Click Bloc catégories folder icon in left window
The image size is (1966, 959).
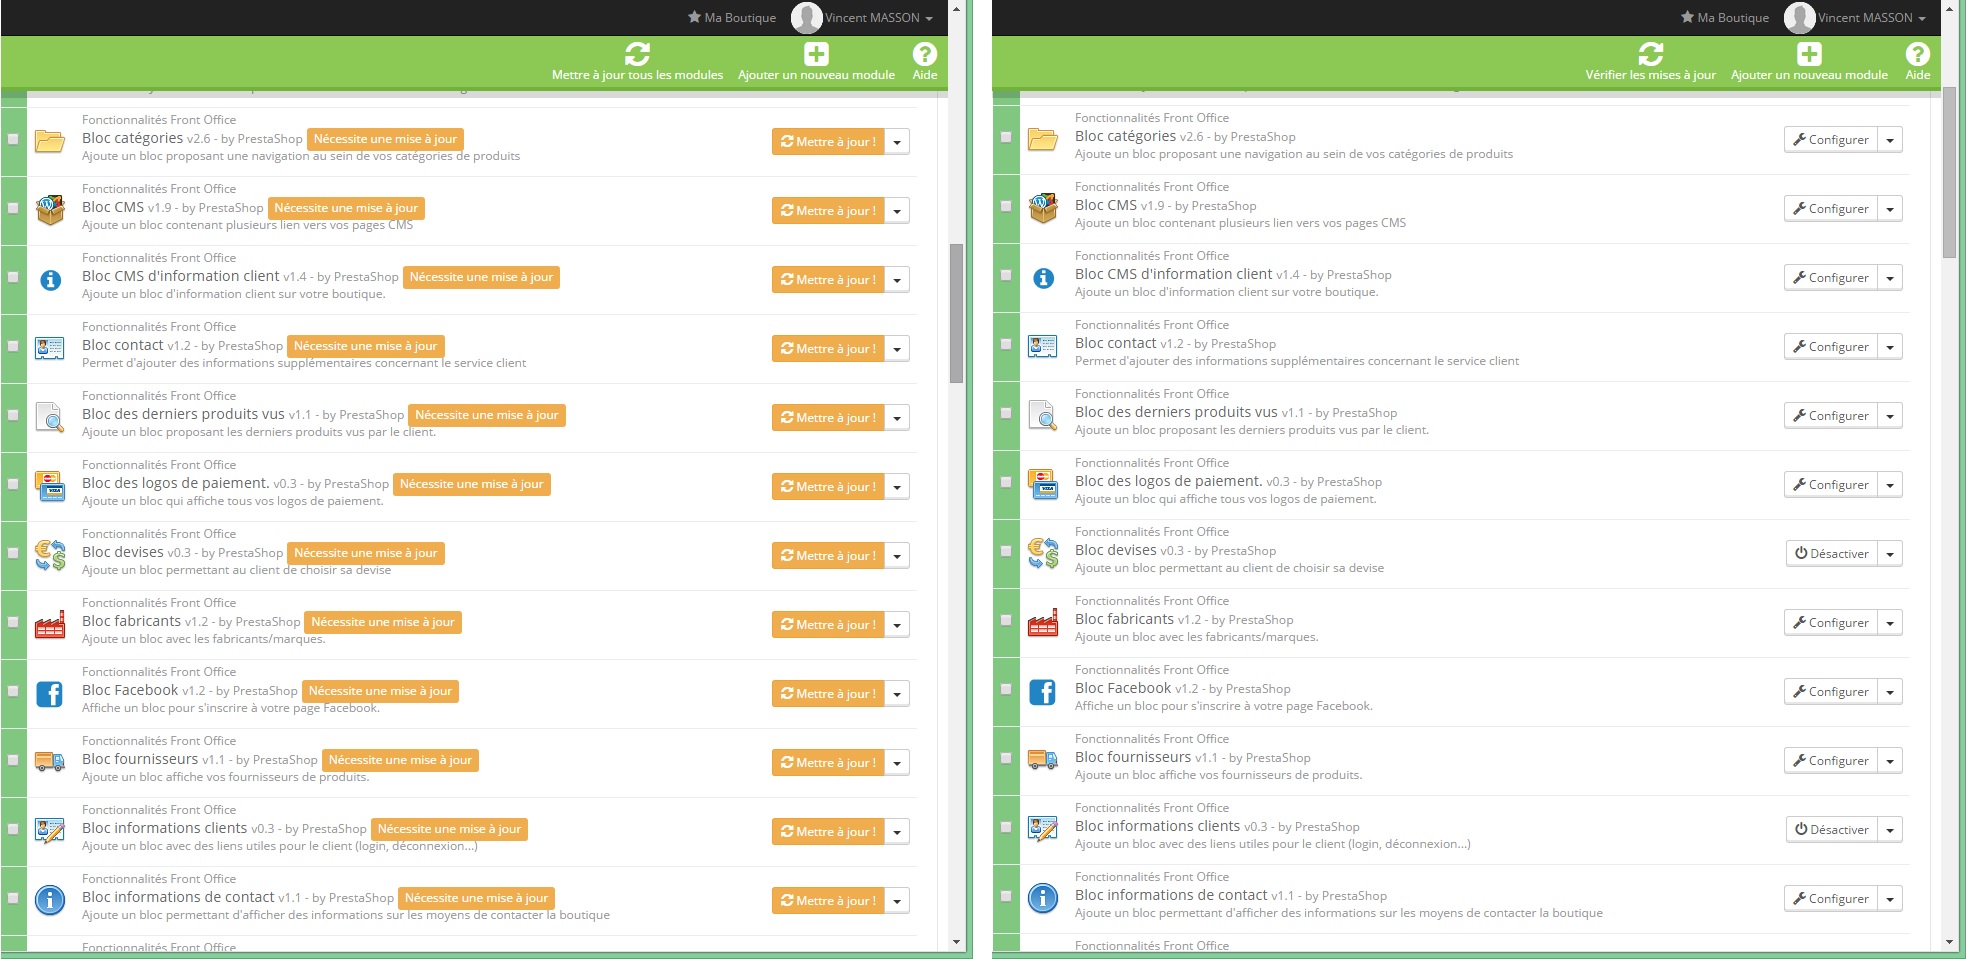click(50, 140)
